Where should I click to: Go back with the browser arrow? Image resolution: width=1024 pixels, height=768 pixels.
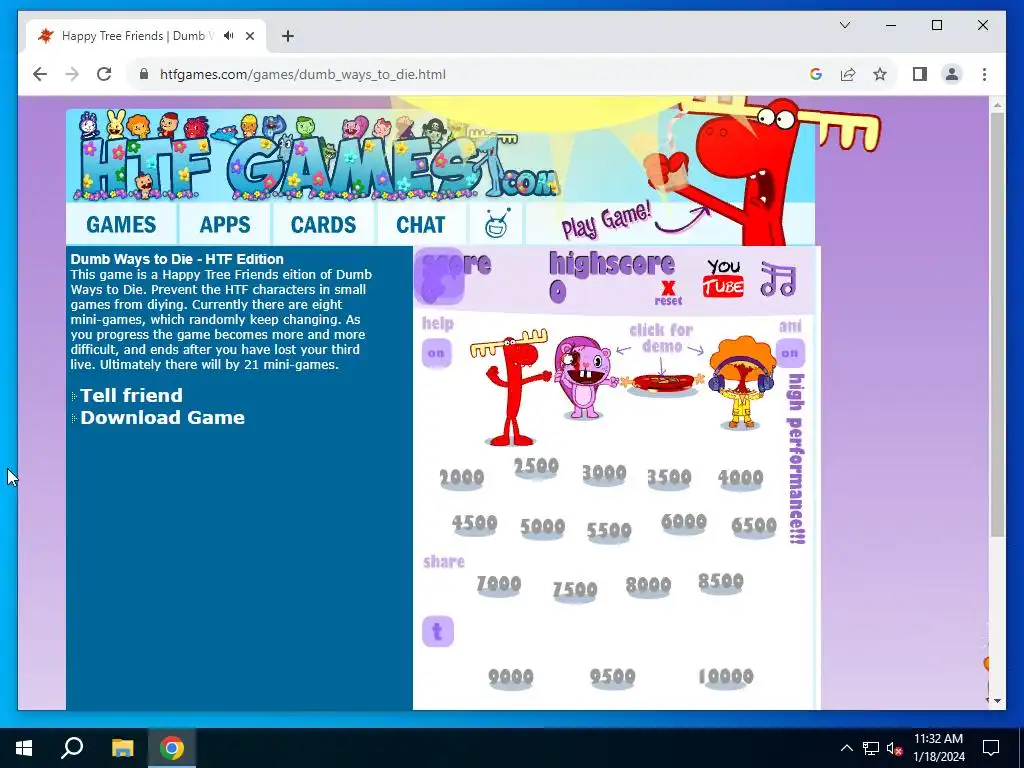point(40,74)
